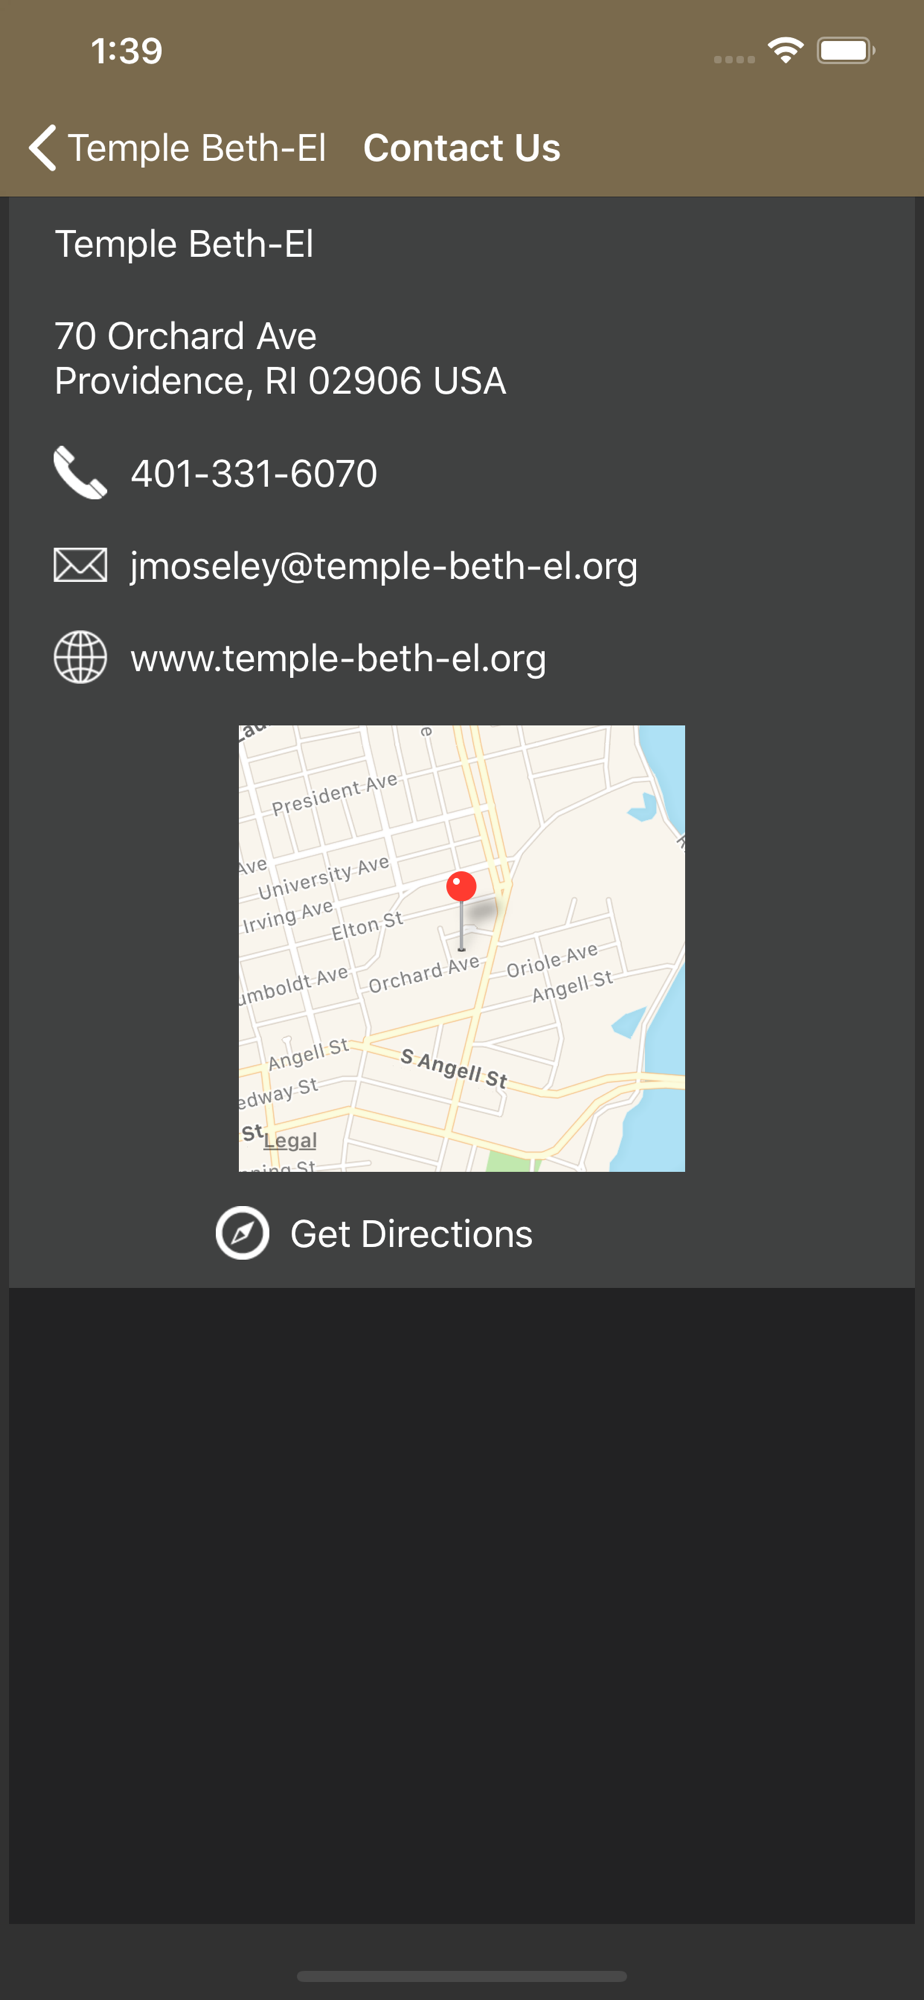This screenshot has height=2000, width=924.
Task: Call the number 401-331-6070
Action: [254, 474]
